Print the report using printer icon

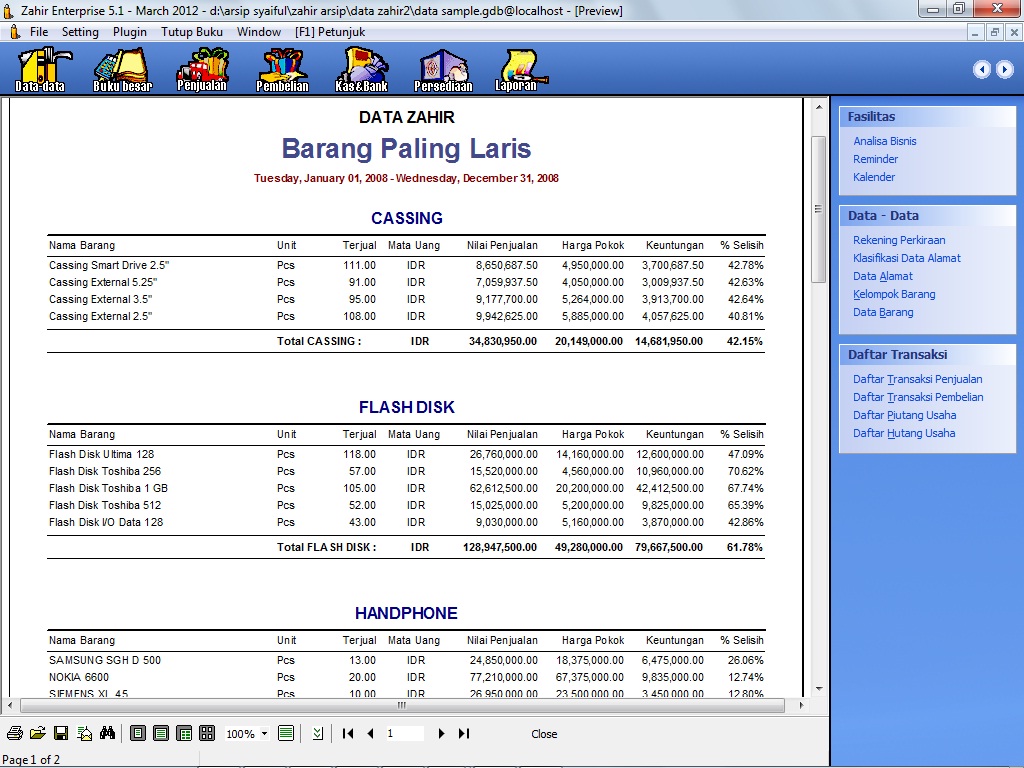[x=15, y=734]
